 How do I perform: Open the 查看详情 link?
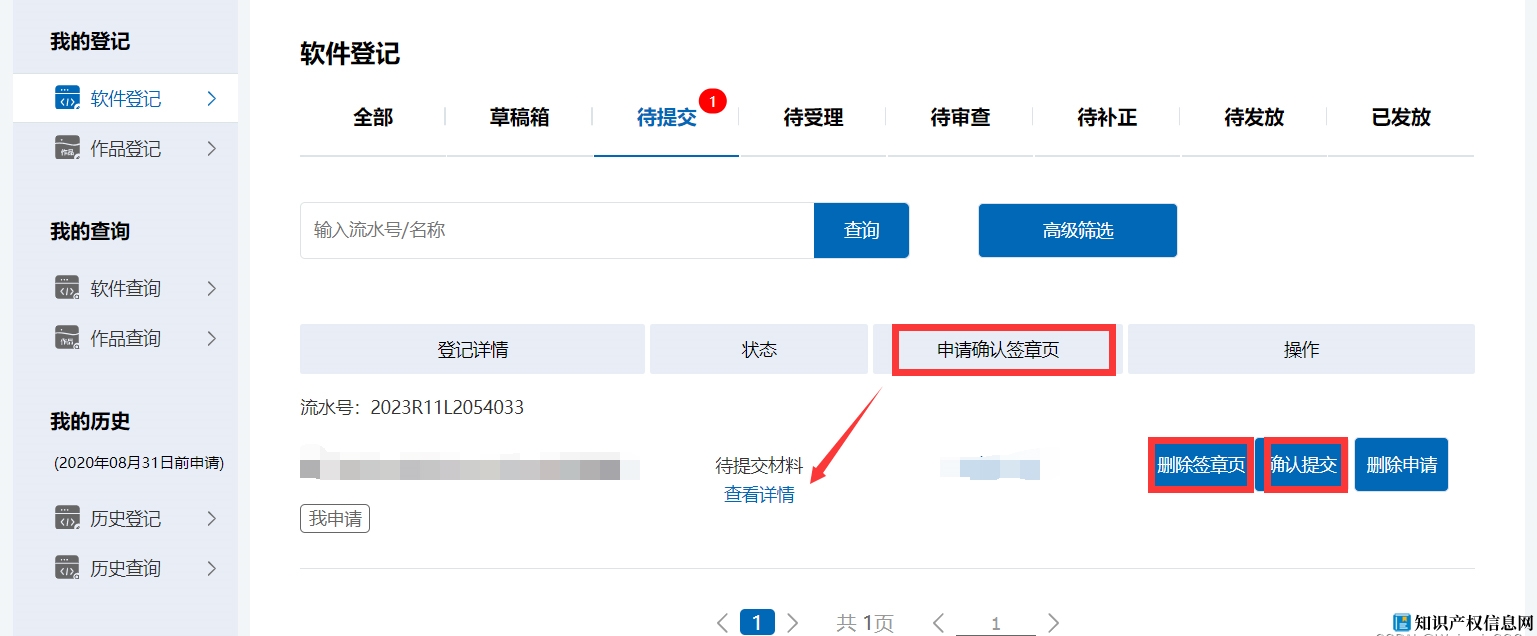click(759, 494)
